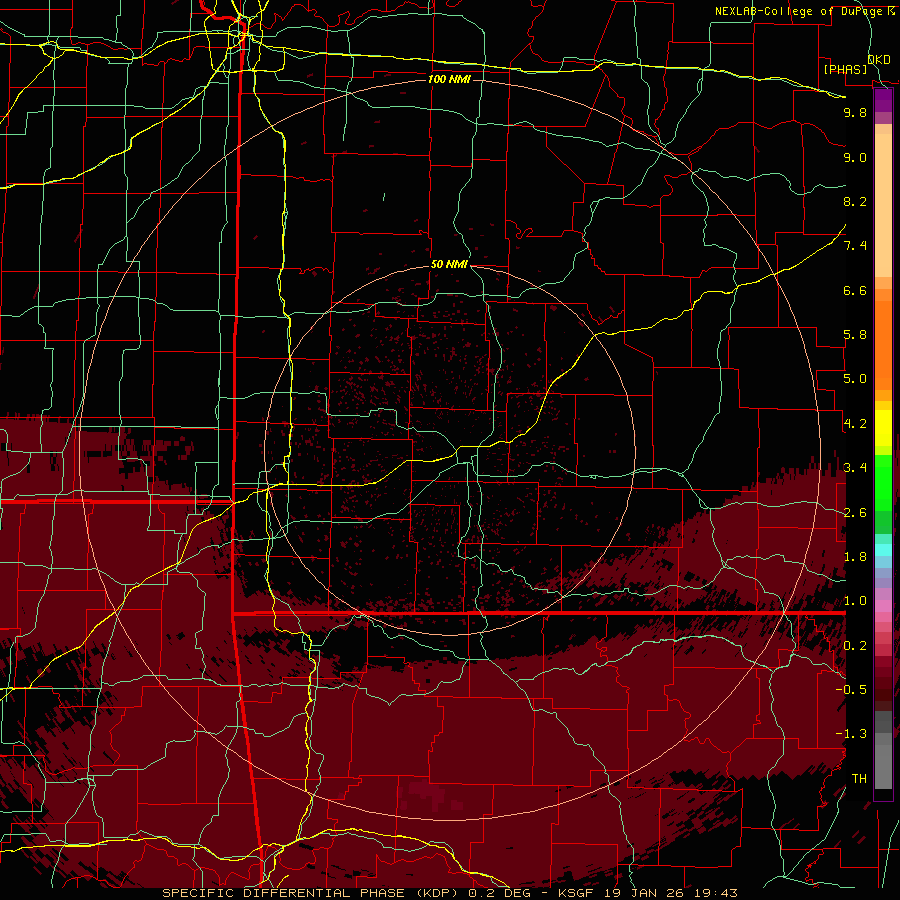Click the -1.3 scale value

(x=851, y=734)
